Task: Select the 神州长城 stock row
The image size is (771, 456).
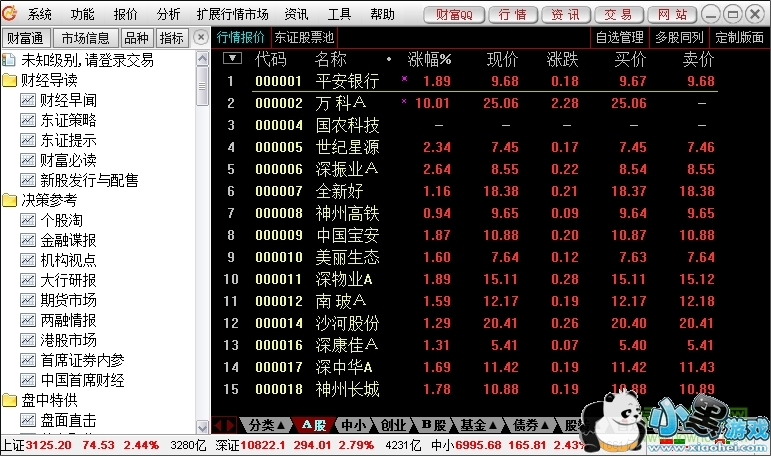Action: pos(471,389)
